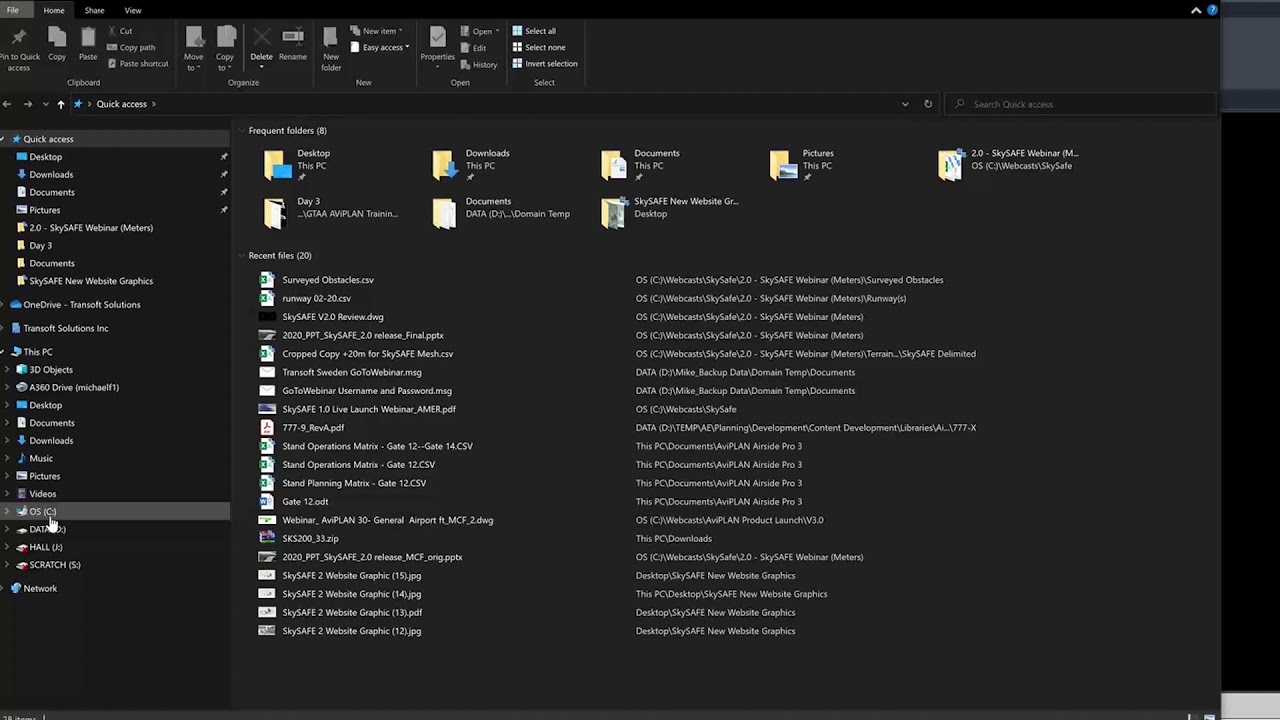
Task: Open the address bar history dropdown
Action: click(x=905, y=104)
